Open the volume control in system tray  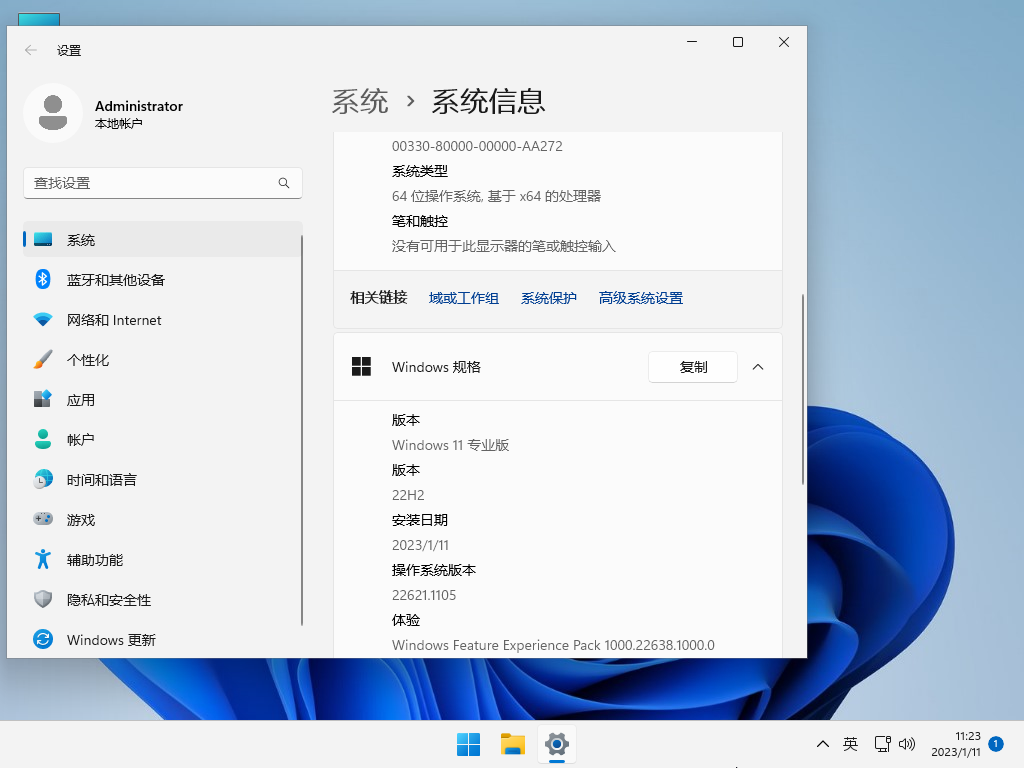click(x=907, y=744)
